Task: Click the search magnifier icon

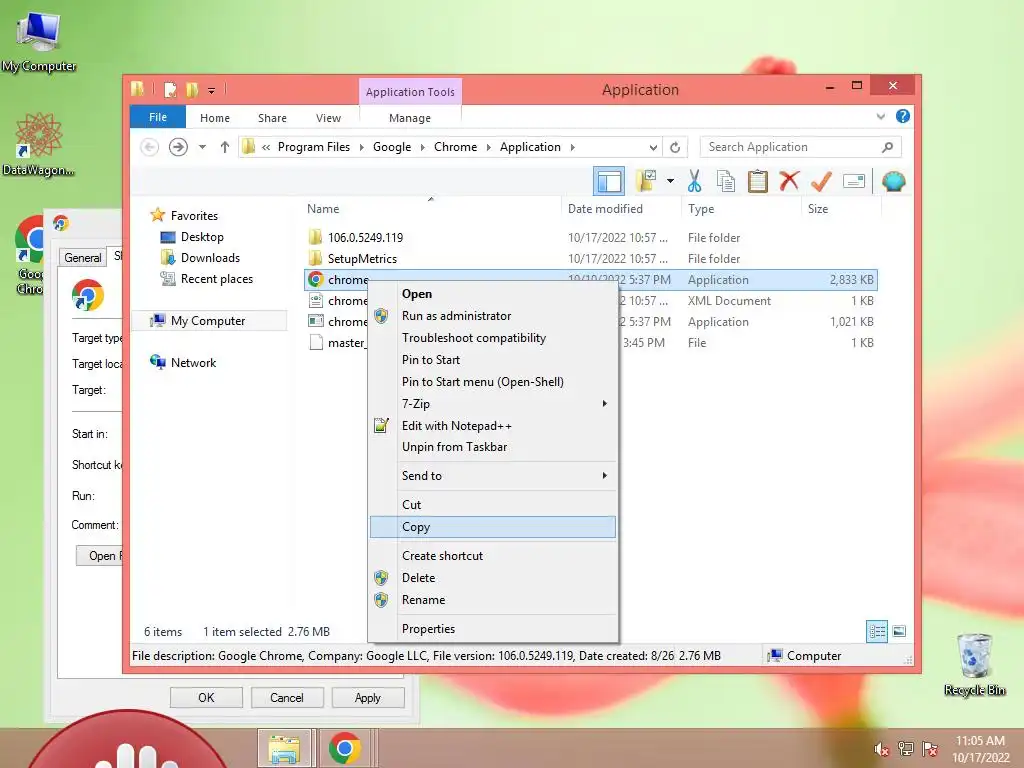Action: click(x=887, y=147)
